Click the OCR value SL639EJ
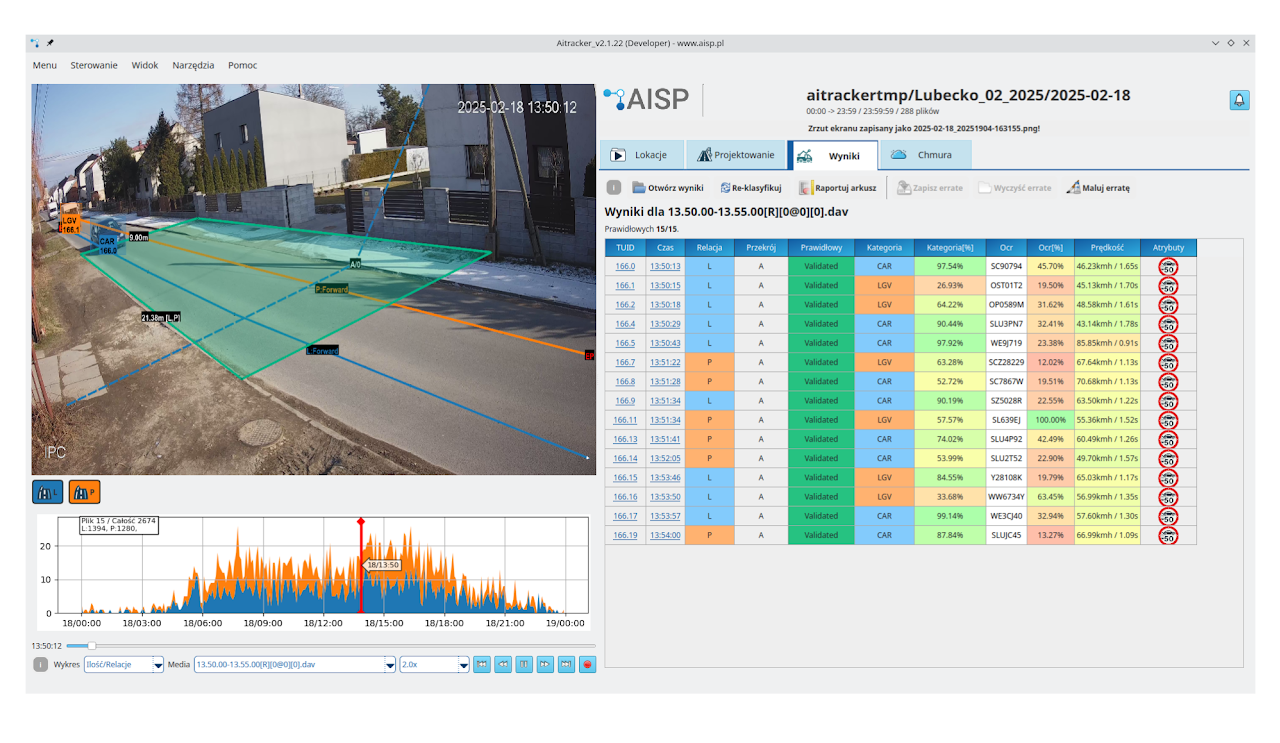Screen dimensions: 1280x743 pyautogui.click(x=1006, y=420)
